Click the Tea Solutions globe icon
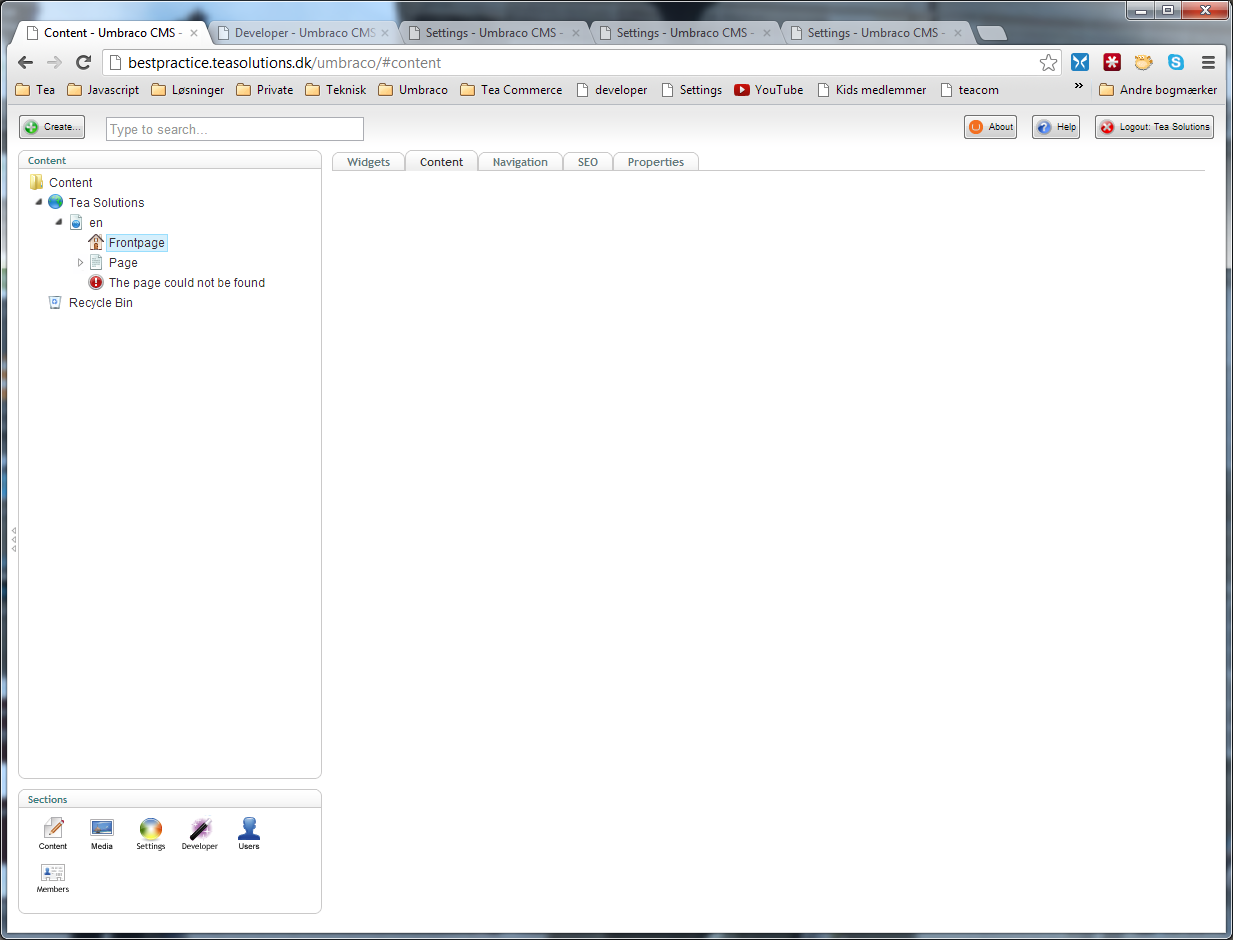Image resolution: width=1233 pixels, height=940 pixels. tap(56, 202)
